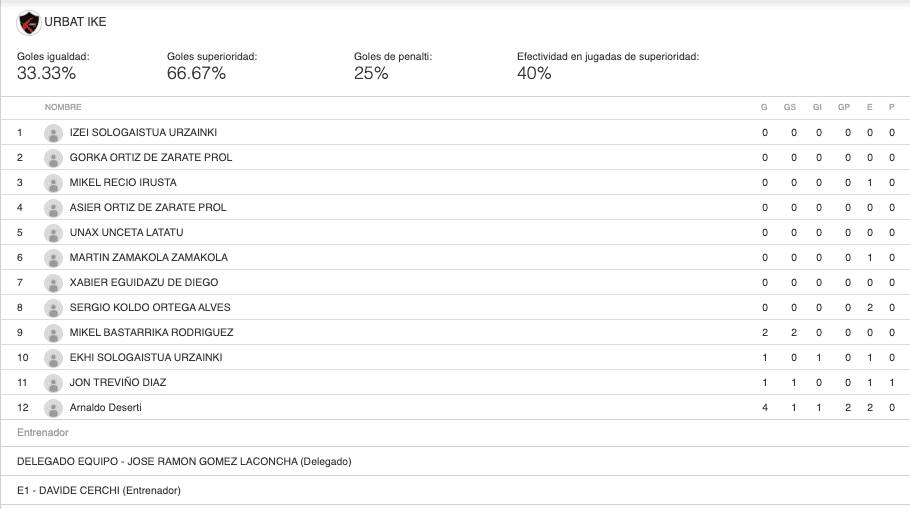Image resolution: width=910 pixels, height=509 pixels.
Task: Open Unax Unceta Latatu's avatar icon
Action: (53, 233)
